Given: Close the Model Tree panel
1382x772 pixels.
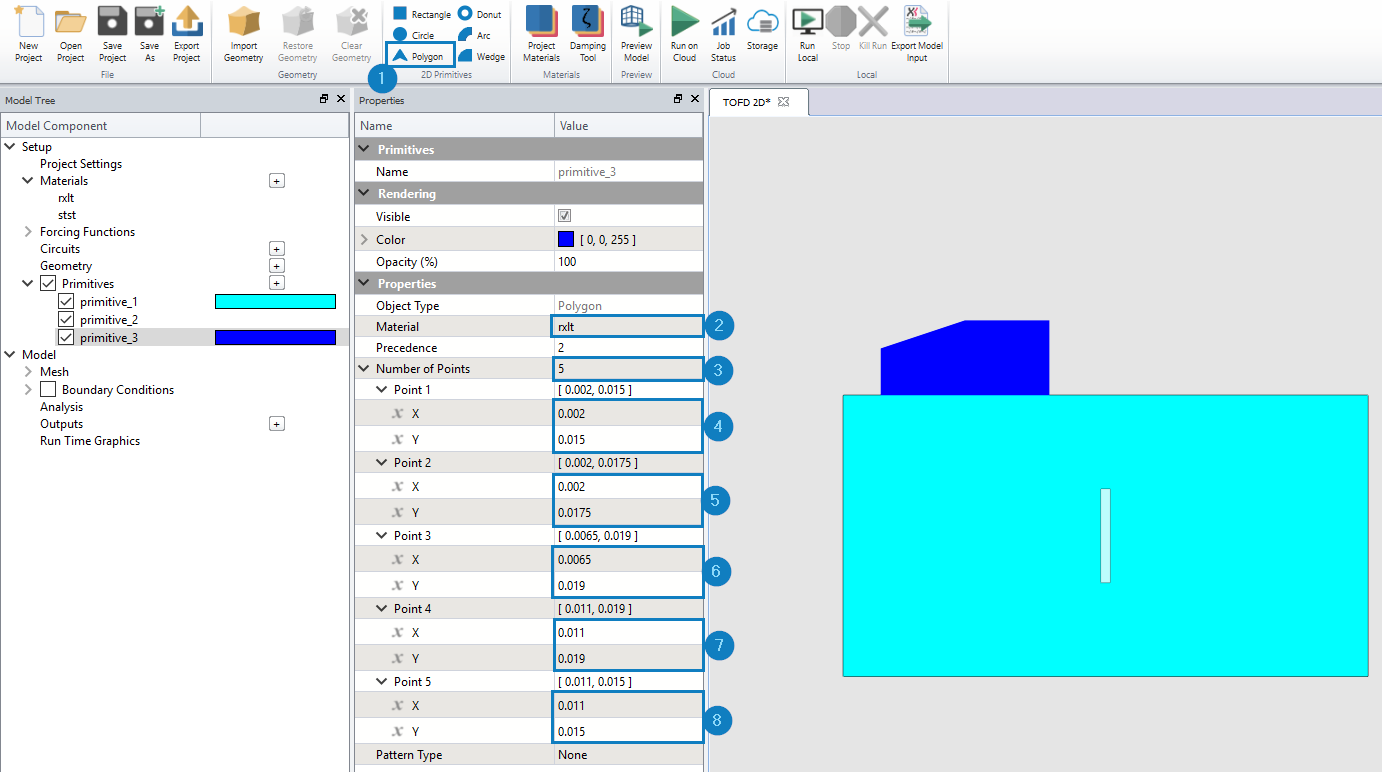Looking at the screenshot, I should point(341,99).
